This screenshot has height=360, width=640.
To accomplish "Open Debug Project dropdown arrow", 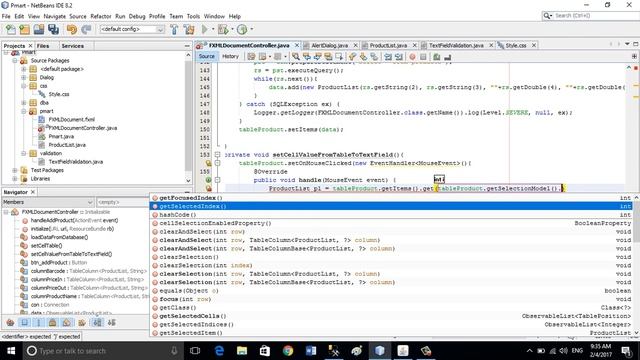I will 232,29.
